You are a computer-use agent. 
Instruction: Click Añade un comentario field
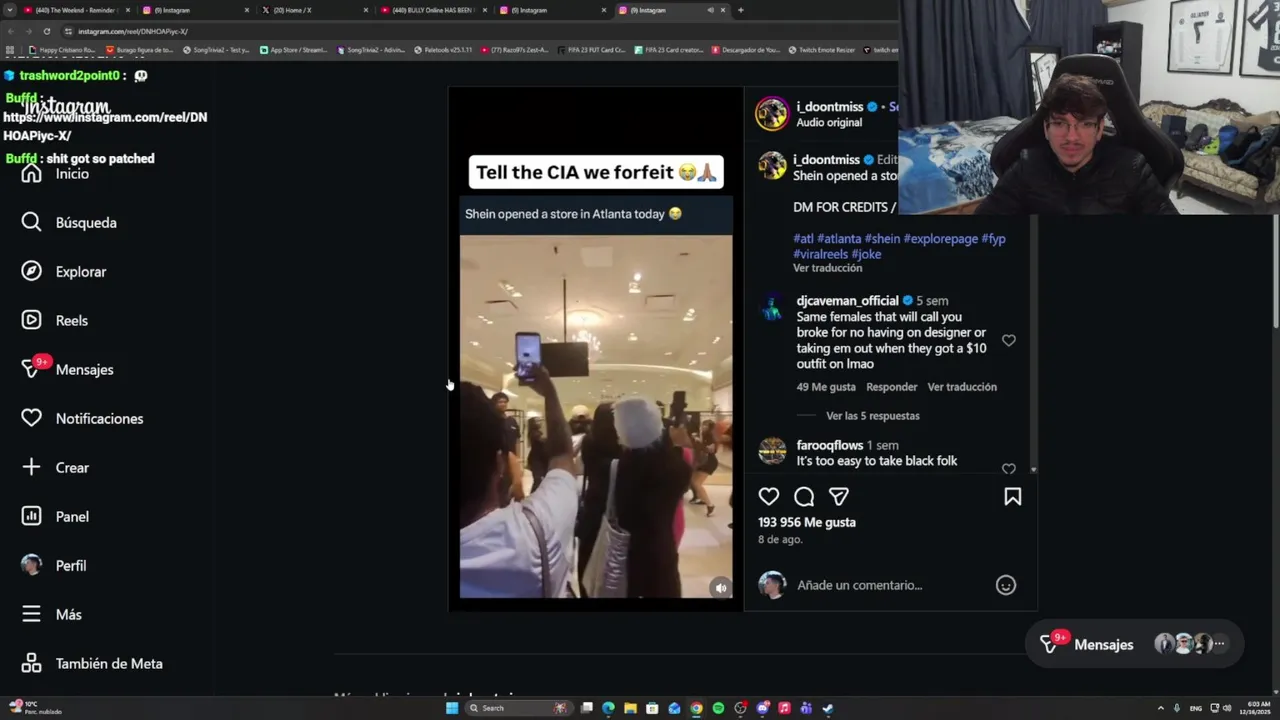[890, 585]
